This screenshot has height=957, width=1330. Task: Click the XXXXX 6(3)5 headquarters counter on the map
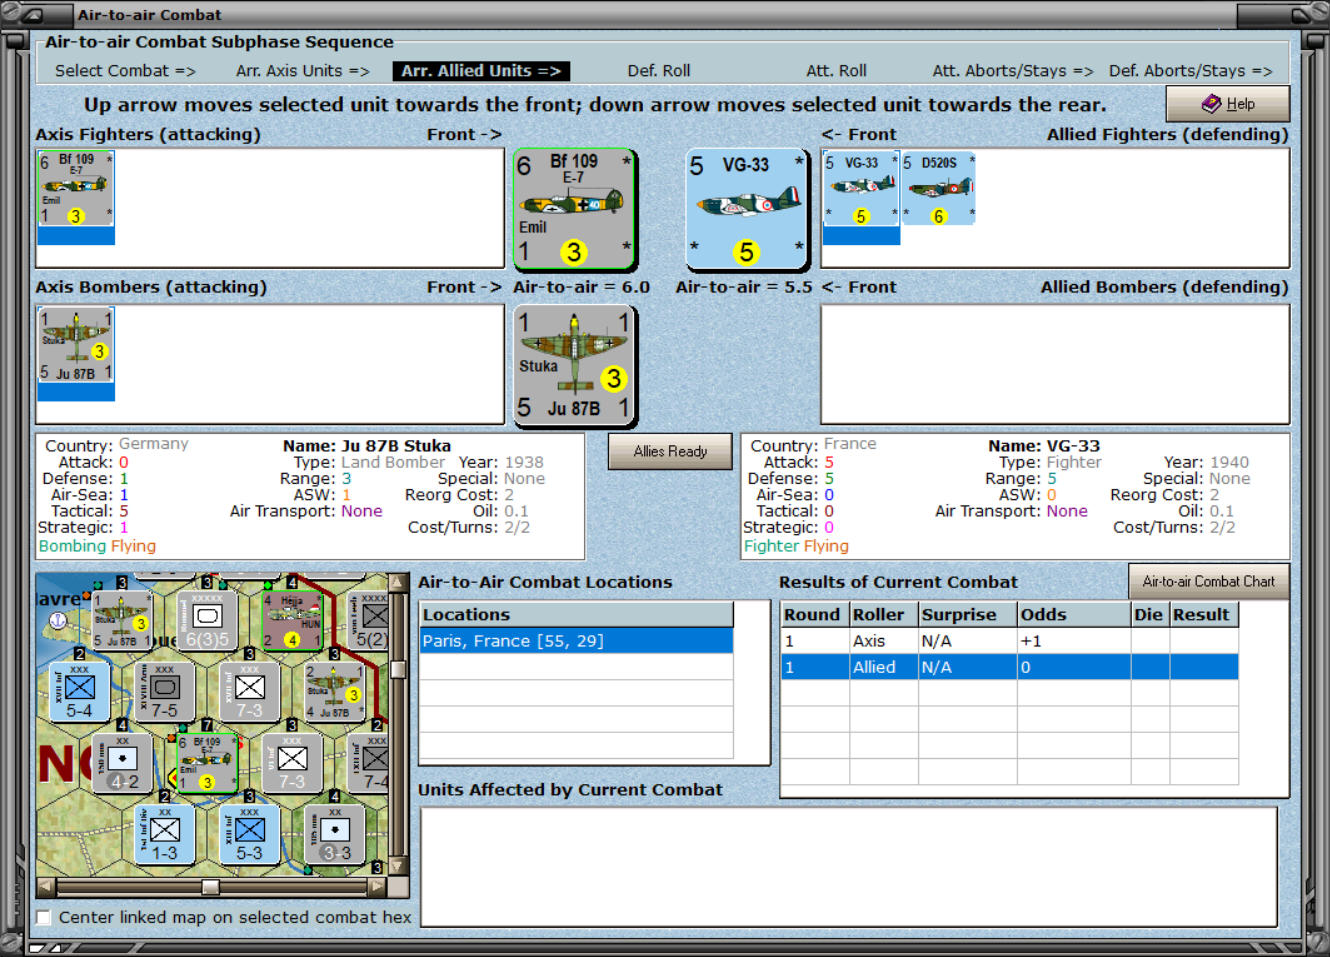[x=207, y=620]
